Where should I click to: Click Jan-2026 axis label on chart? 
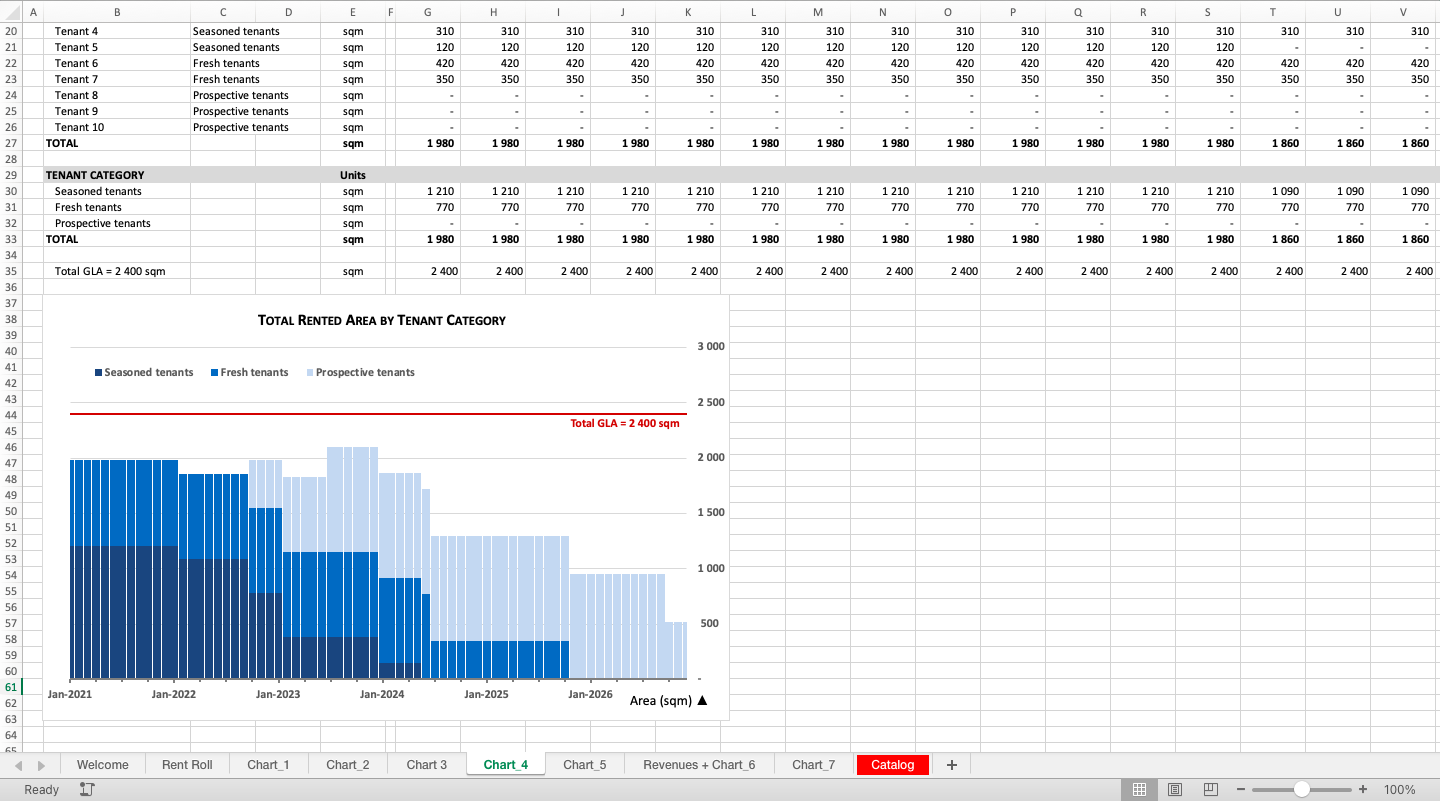(x=590, y=694)
